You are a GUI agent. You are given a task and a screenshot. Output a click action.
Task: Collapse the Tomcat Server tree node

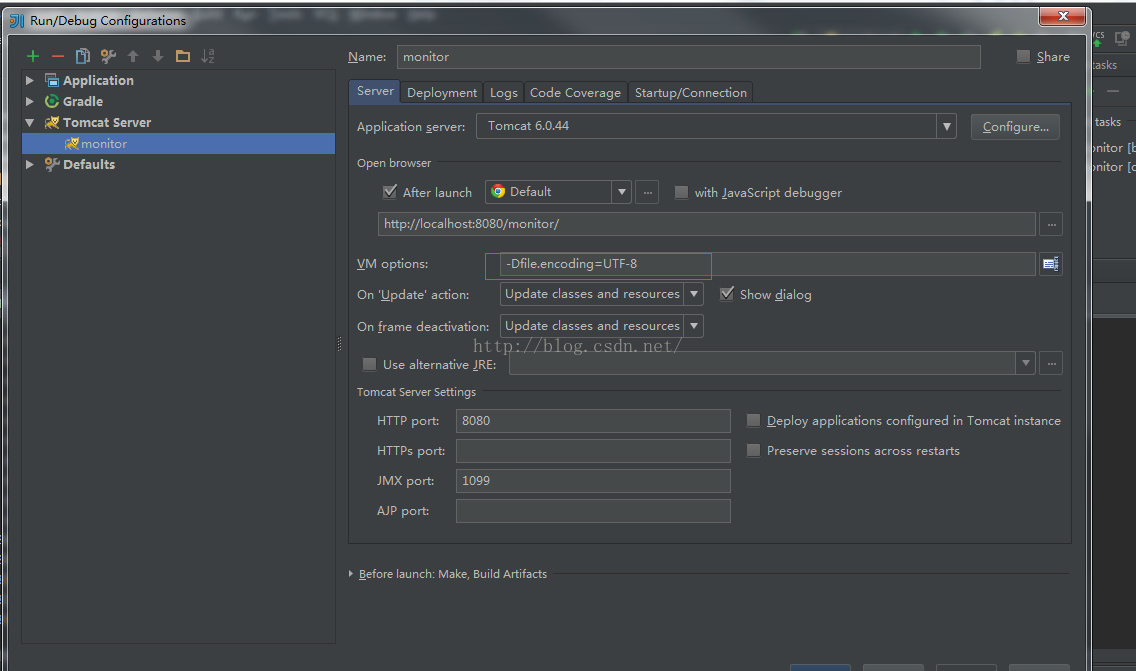pos(30,122)
